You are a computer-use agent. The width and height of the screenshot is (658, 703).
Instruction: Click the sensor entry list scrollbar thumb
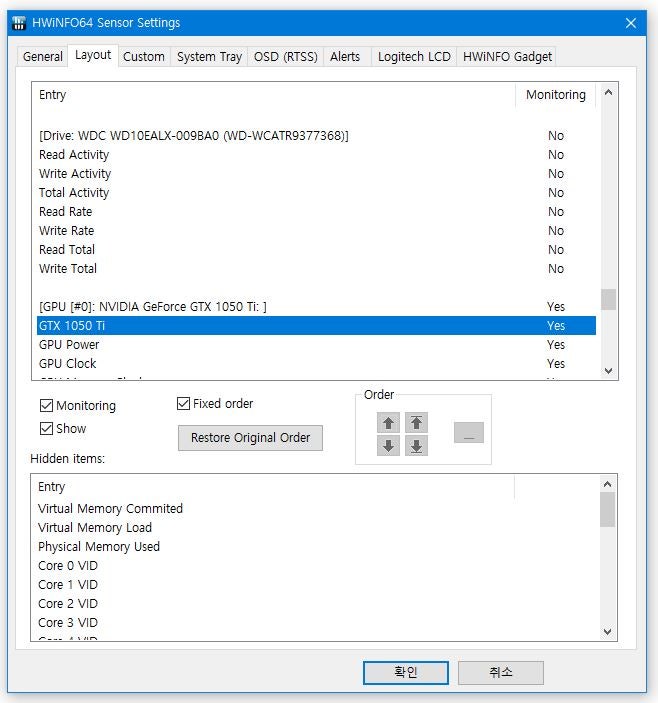[x=608, y=299]
